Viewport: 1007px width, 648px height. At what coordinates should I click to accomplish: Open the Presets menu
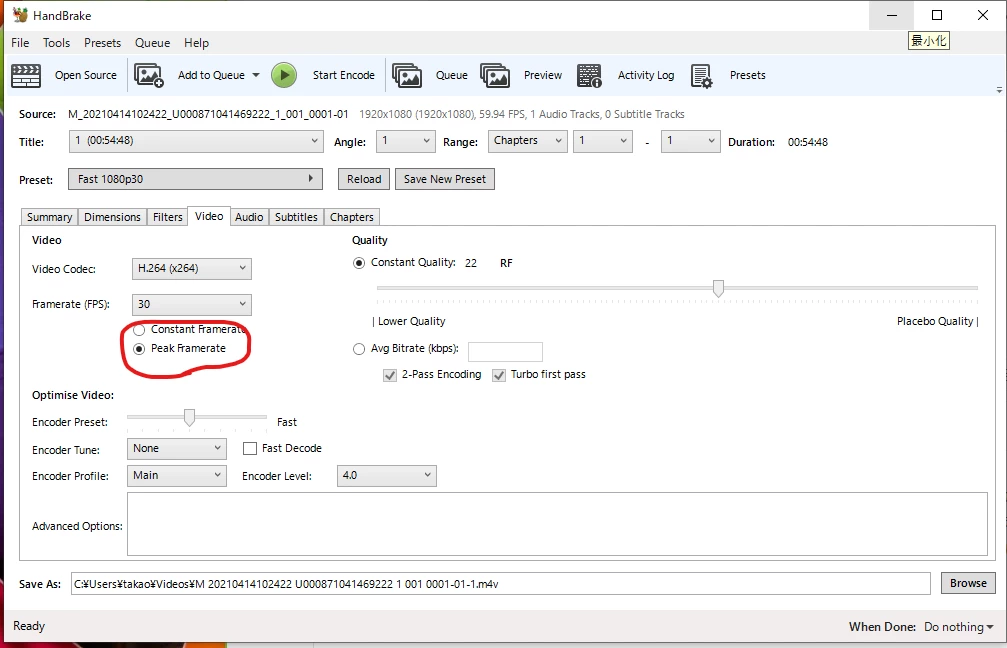[x=102, y=42]
